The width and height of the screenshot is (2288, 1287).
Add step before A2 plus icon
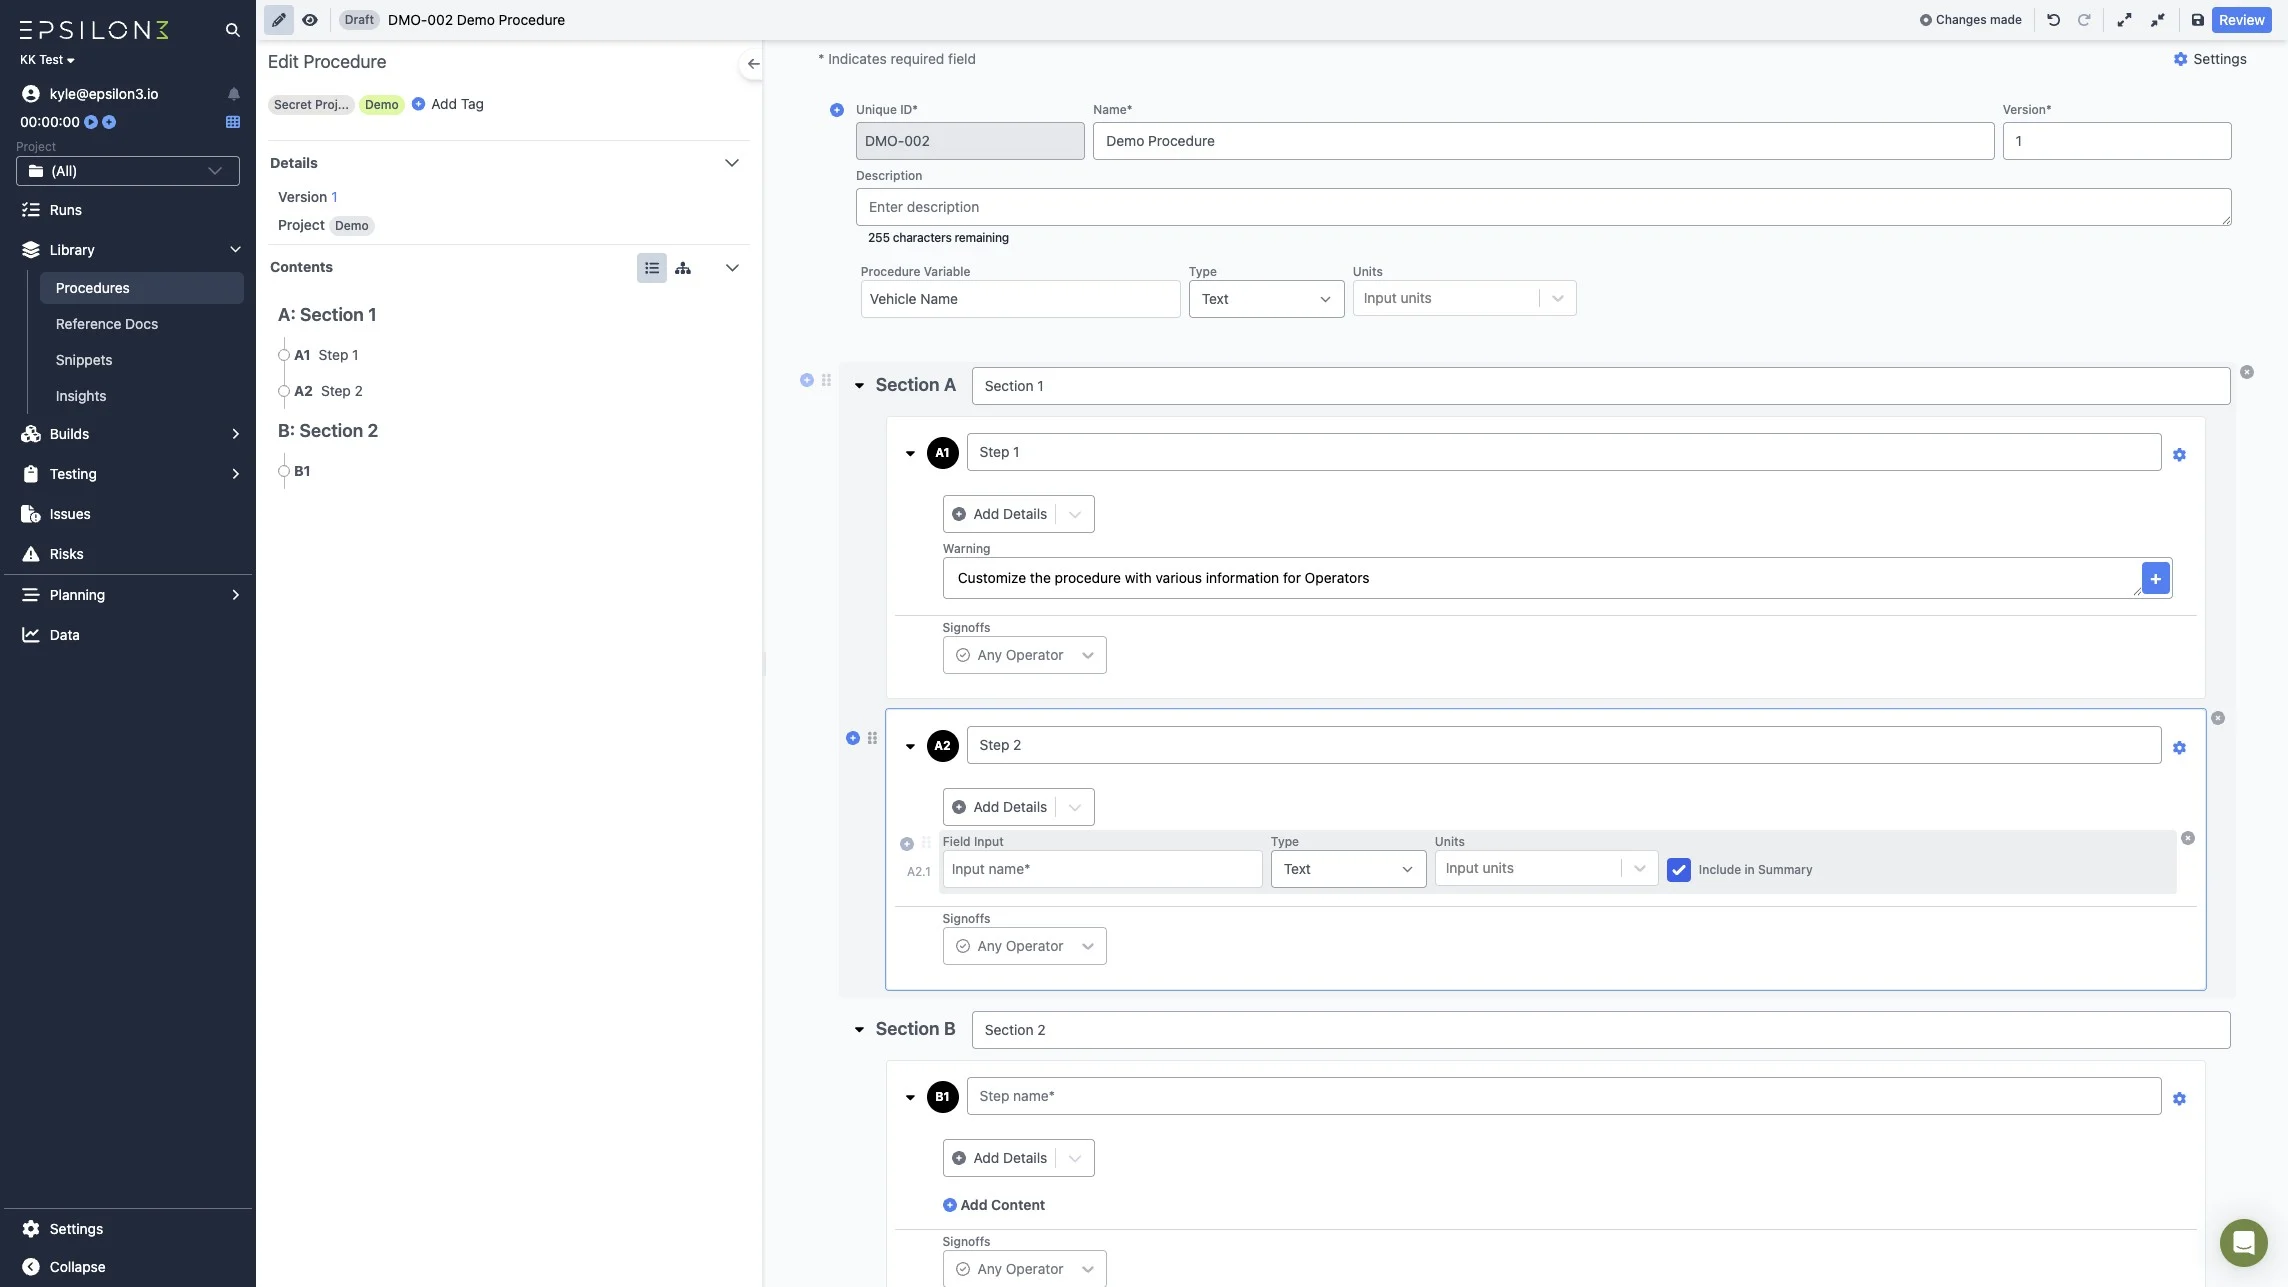pyautogui.click(x=853, y=738)
